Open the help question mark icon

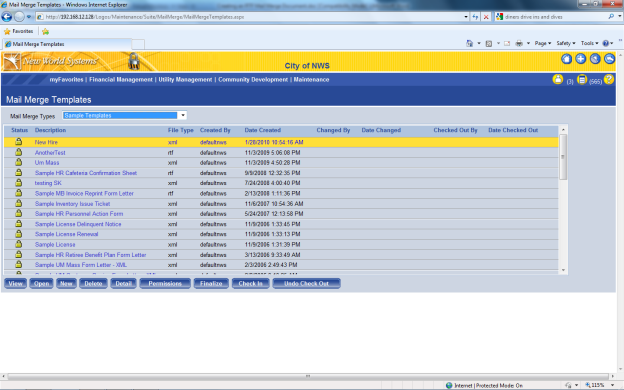(608, 79)
